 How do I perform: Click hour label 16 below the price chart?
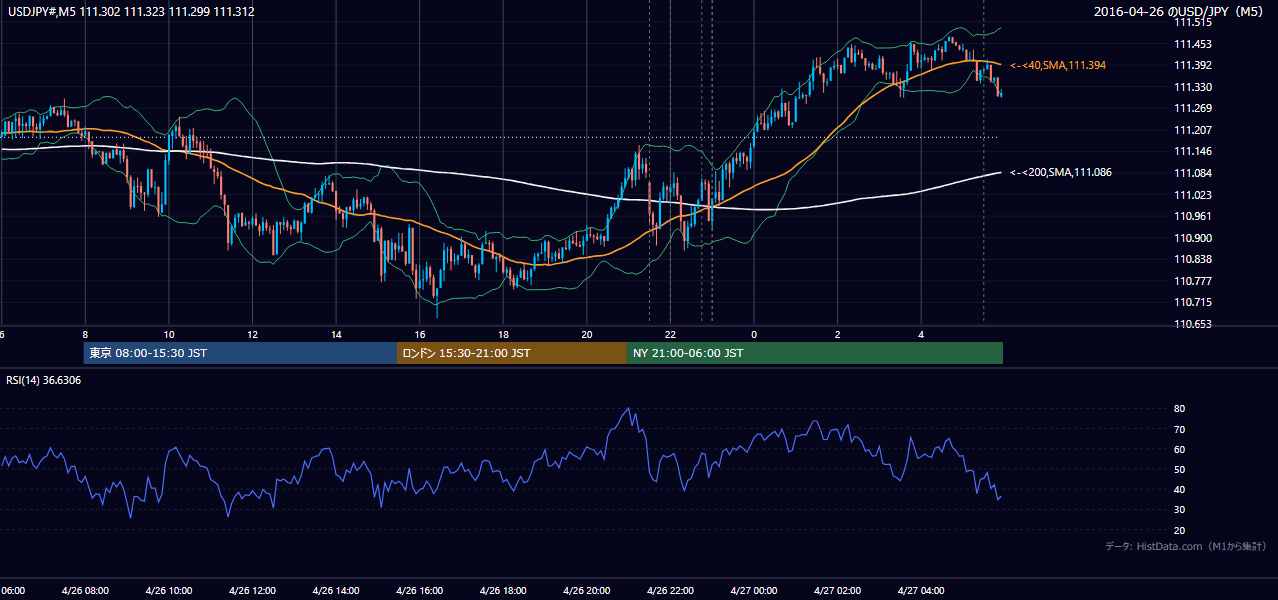[420, 334]
